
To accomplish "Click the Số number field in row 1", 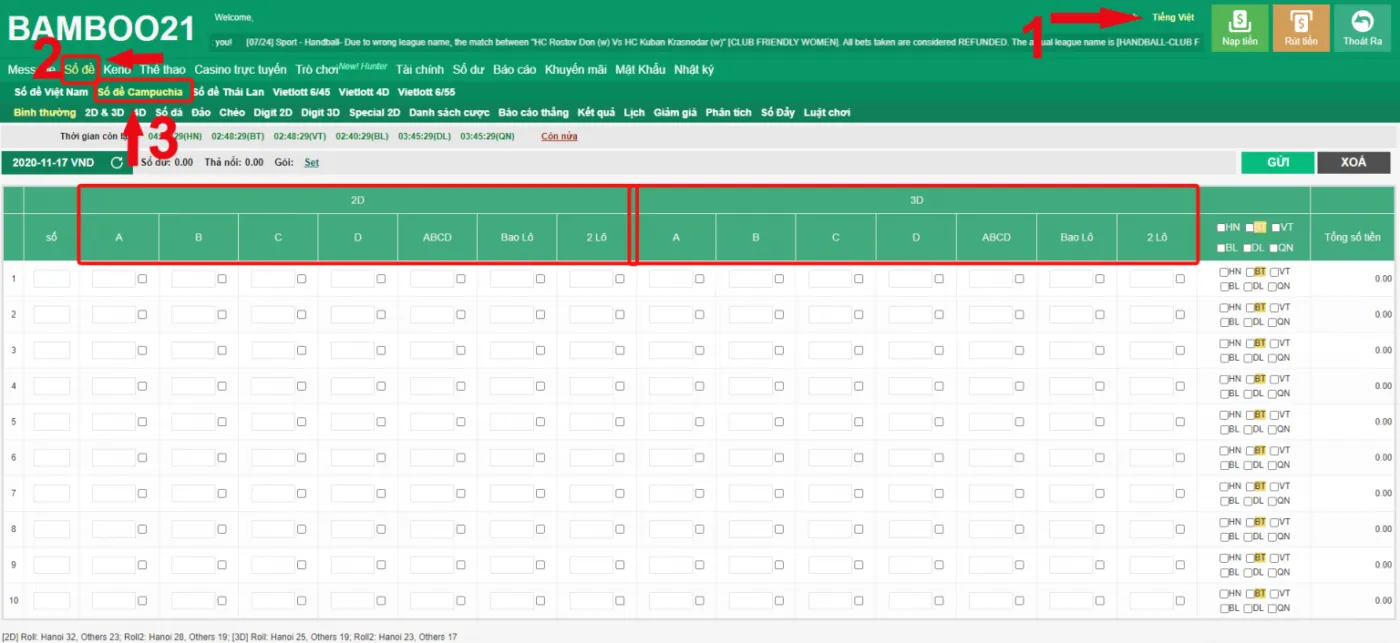I will pos(52,279).
